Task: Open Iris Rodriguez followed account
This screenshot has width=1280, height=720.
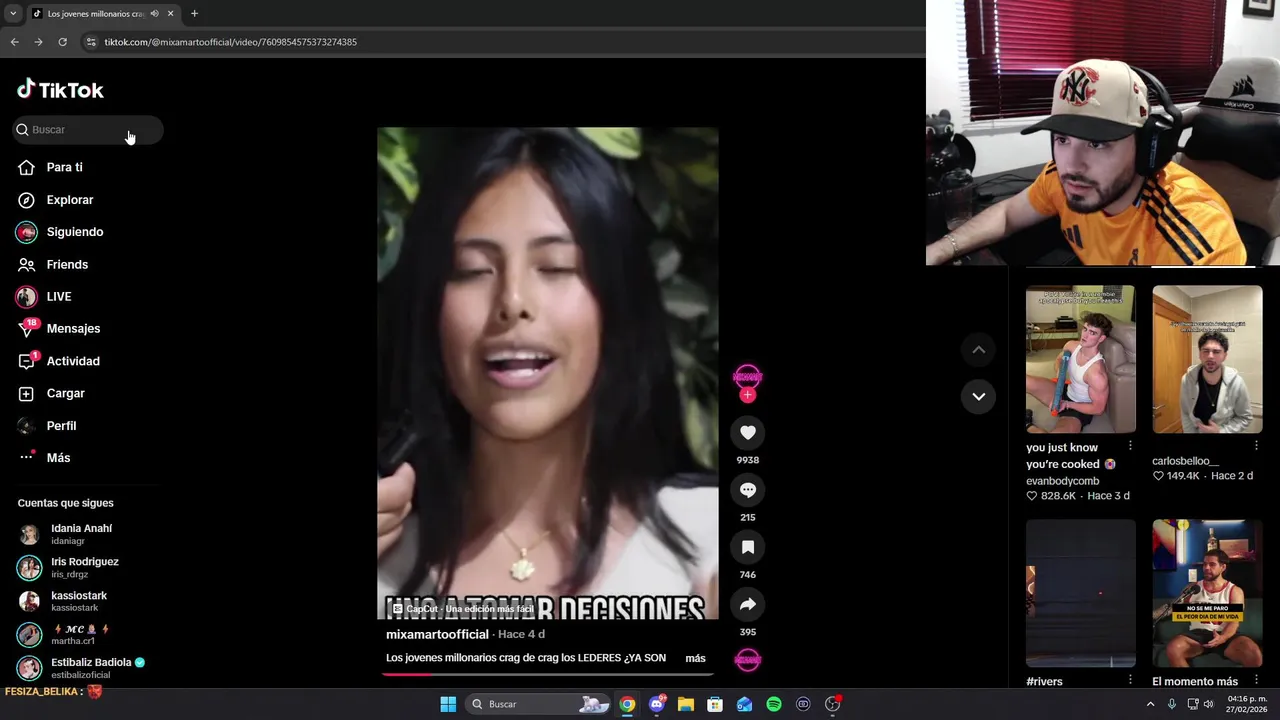Action: 68,568
